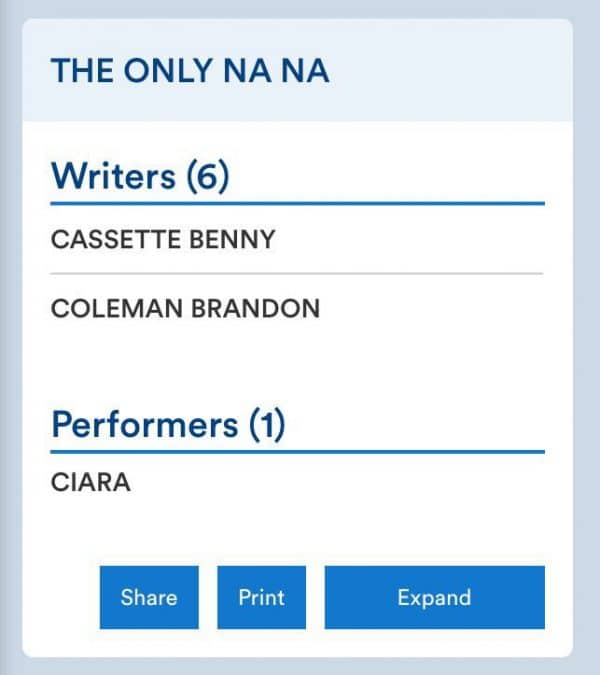Screen dimensions: 600x675
Task: Click the Share button
Action: tap(149, 598)
